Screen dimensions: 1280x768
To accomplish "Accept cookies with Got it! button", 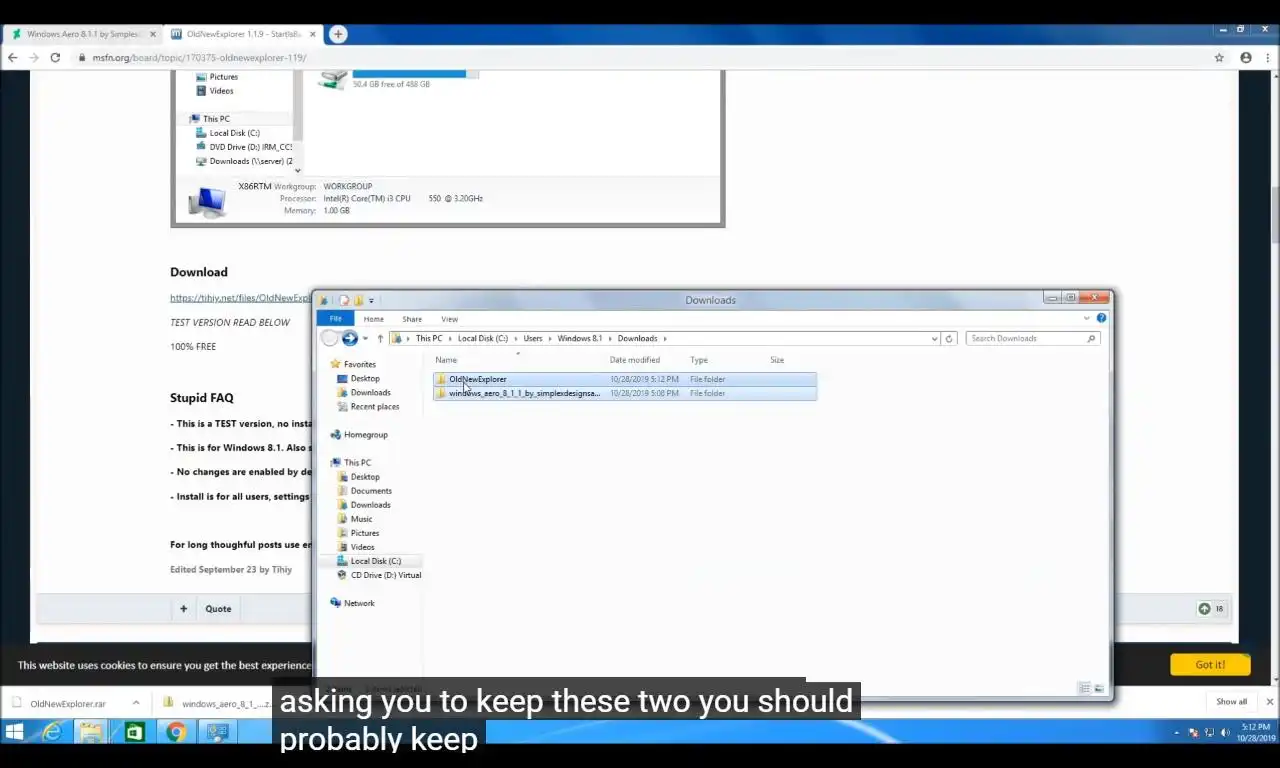I will [1210, 665].
